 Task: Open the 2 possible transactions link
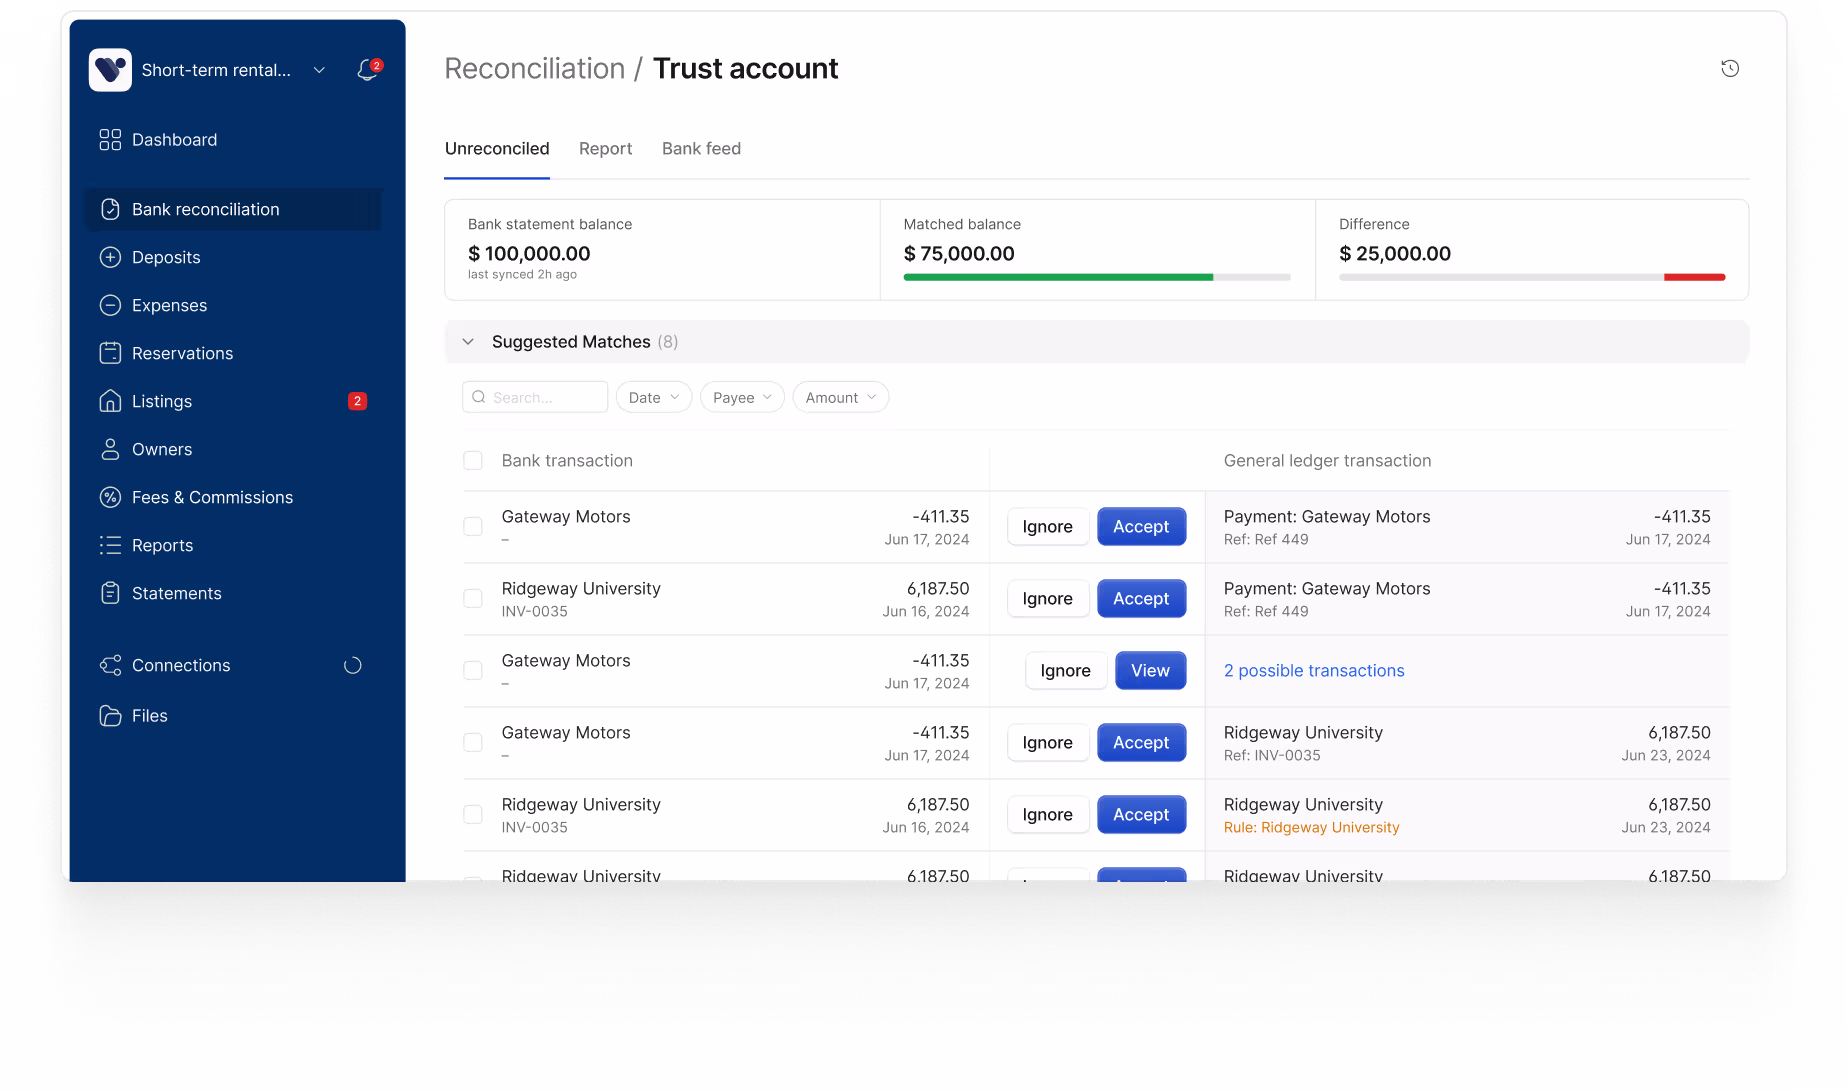click(1314, 670)
